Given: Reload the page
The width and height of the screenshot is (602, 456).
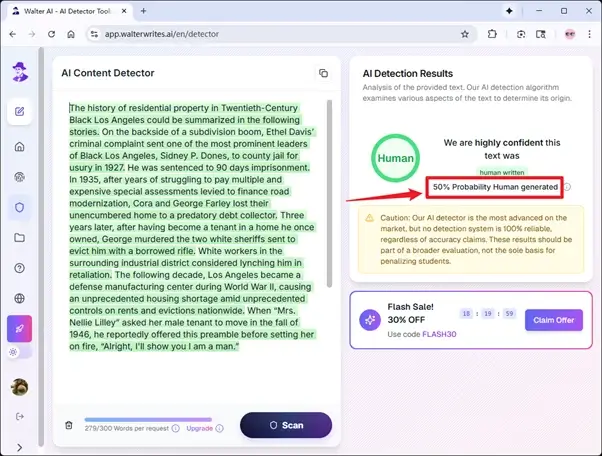Looking at the screenshot, I should (51, 34).
